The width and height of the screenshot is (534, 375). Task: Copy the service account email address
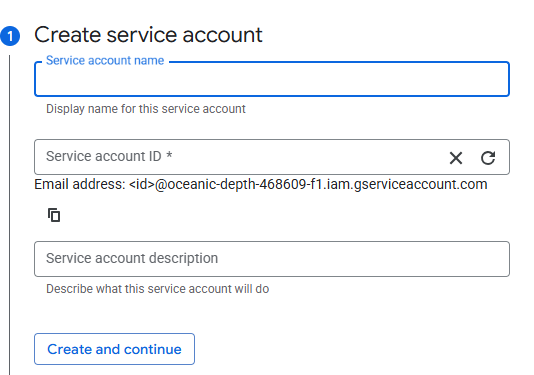pyautogui.click(x=54, y=215)
